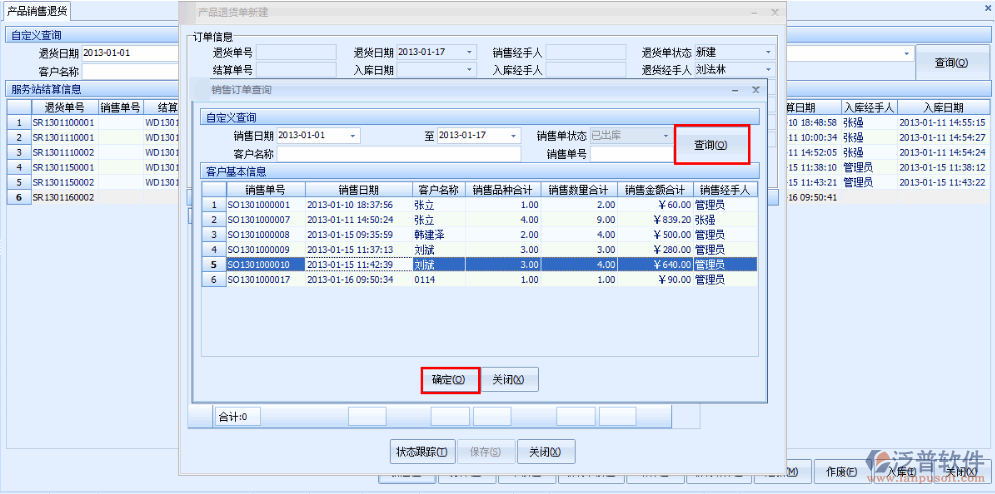Screen dimensions: 995x494
Task: Click the 状态跟踪 button
Action: (x=421, y=451)
